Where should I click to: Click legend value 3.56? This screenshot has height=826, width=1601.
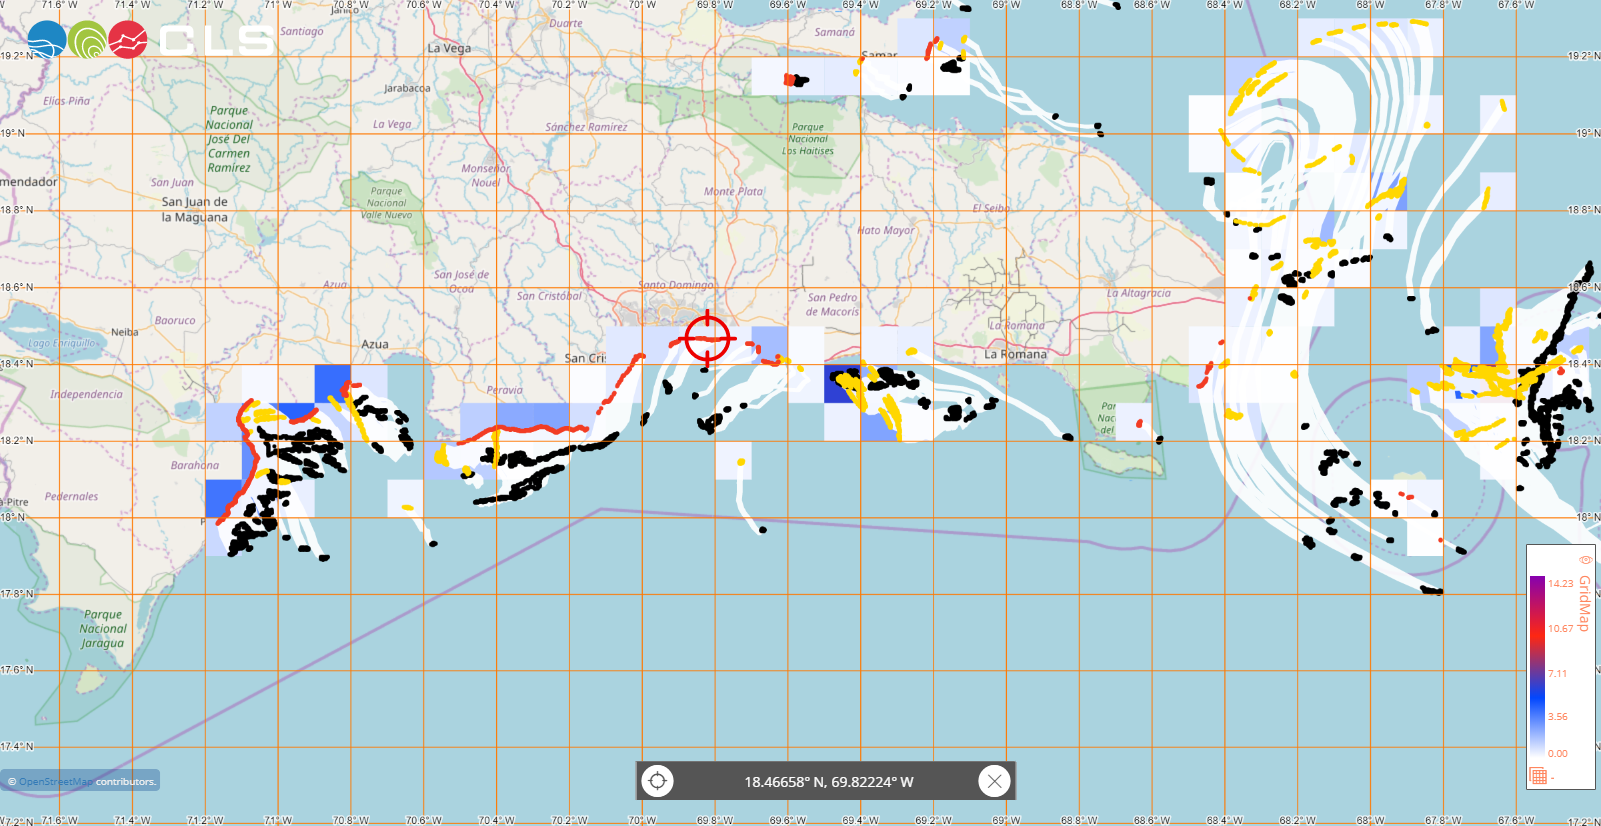(x=1557, y=716)
